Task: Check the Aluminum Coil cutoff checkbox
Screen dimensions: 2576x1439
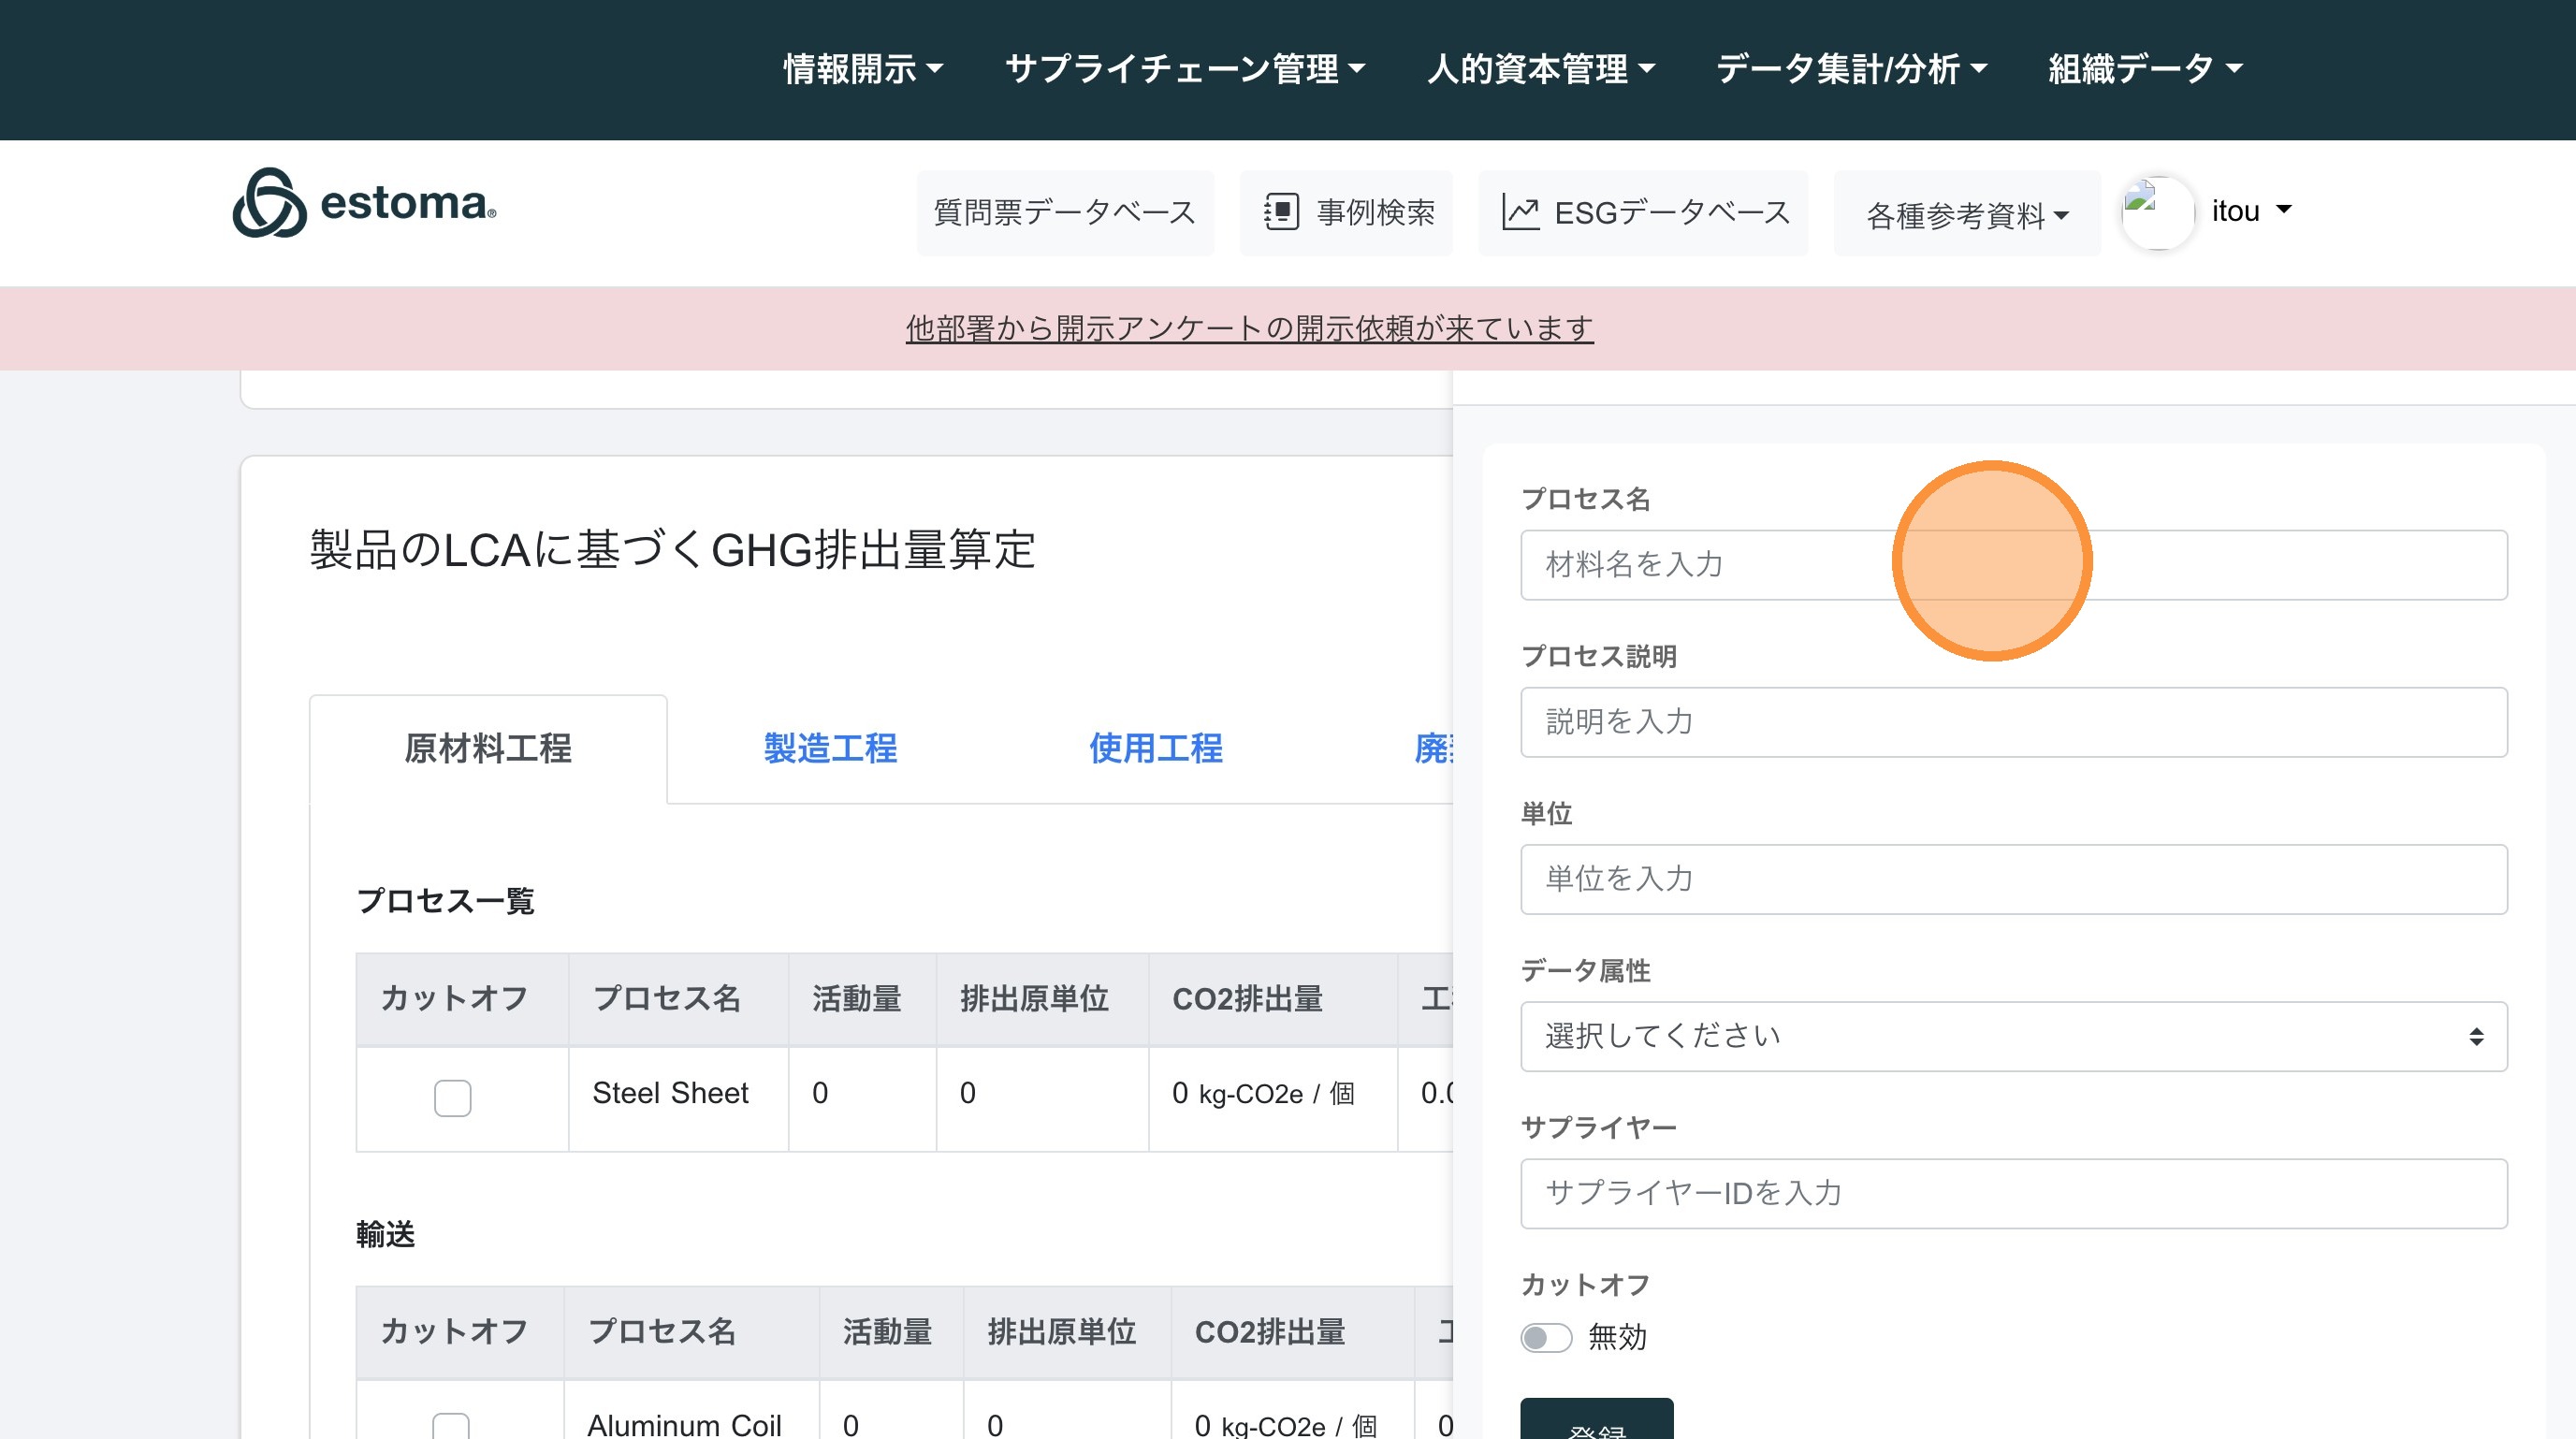Action: pyautogui.click(x=450, y=1425)
